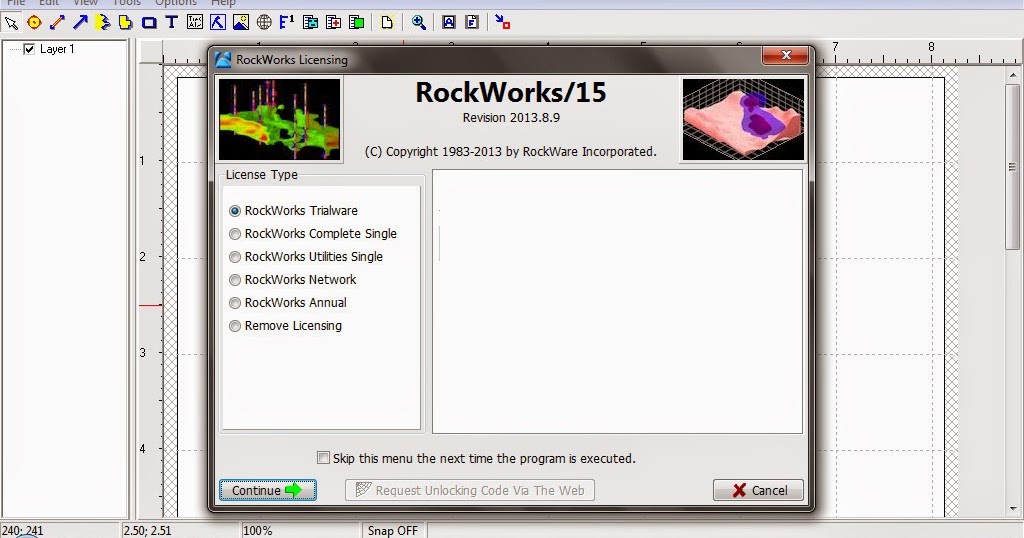Select the yellow polygon shape tool
The image size is (1024, 538).
click(125, 23)
